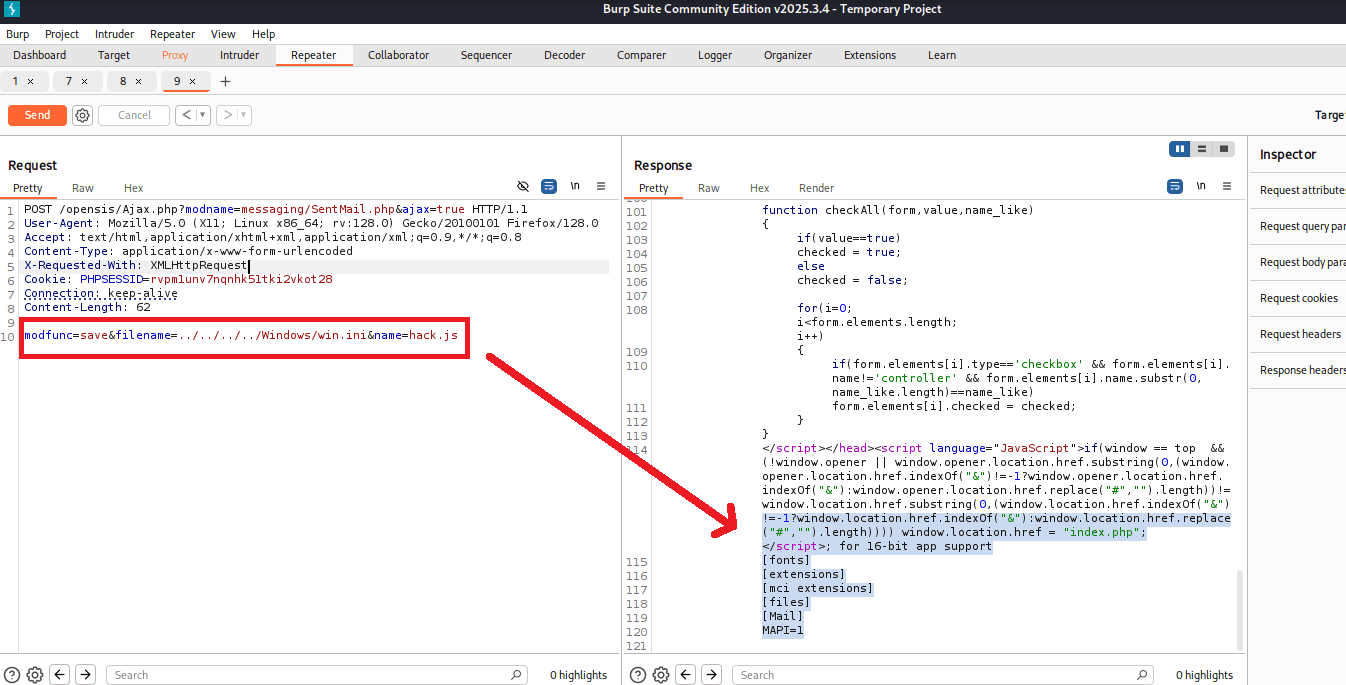Expand Response headers in Inspector
This screenshot has height=685, width=1346.
pyautogui.click(x=1298, y=370)
